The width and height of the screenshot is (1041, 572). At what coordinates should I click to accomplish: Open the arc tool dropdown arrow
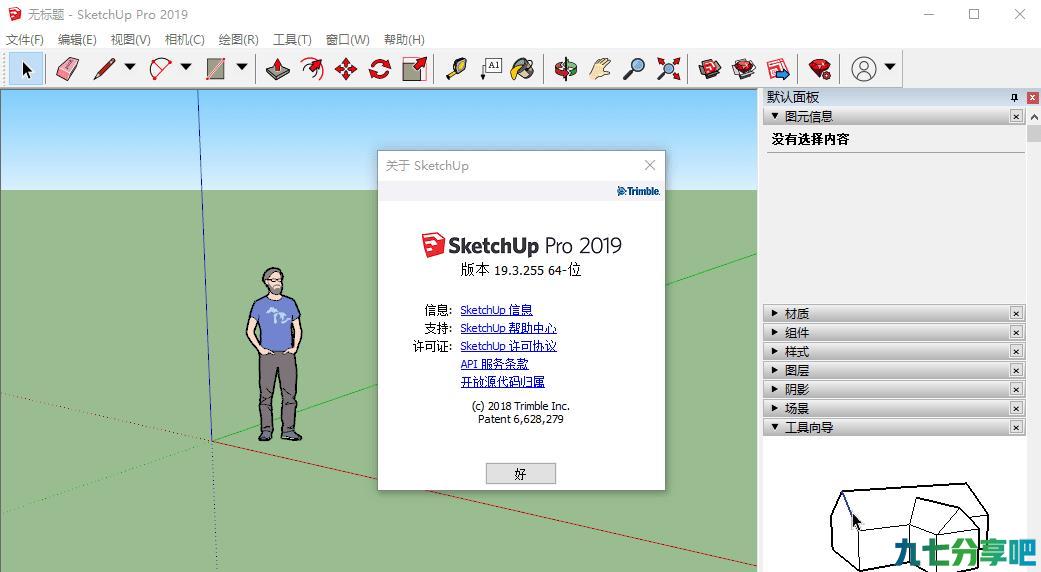(186, 67)
